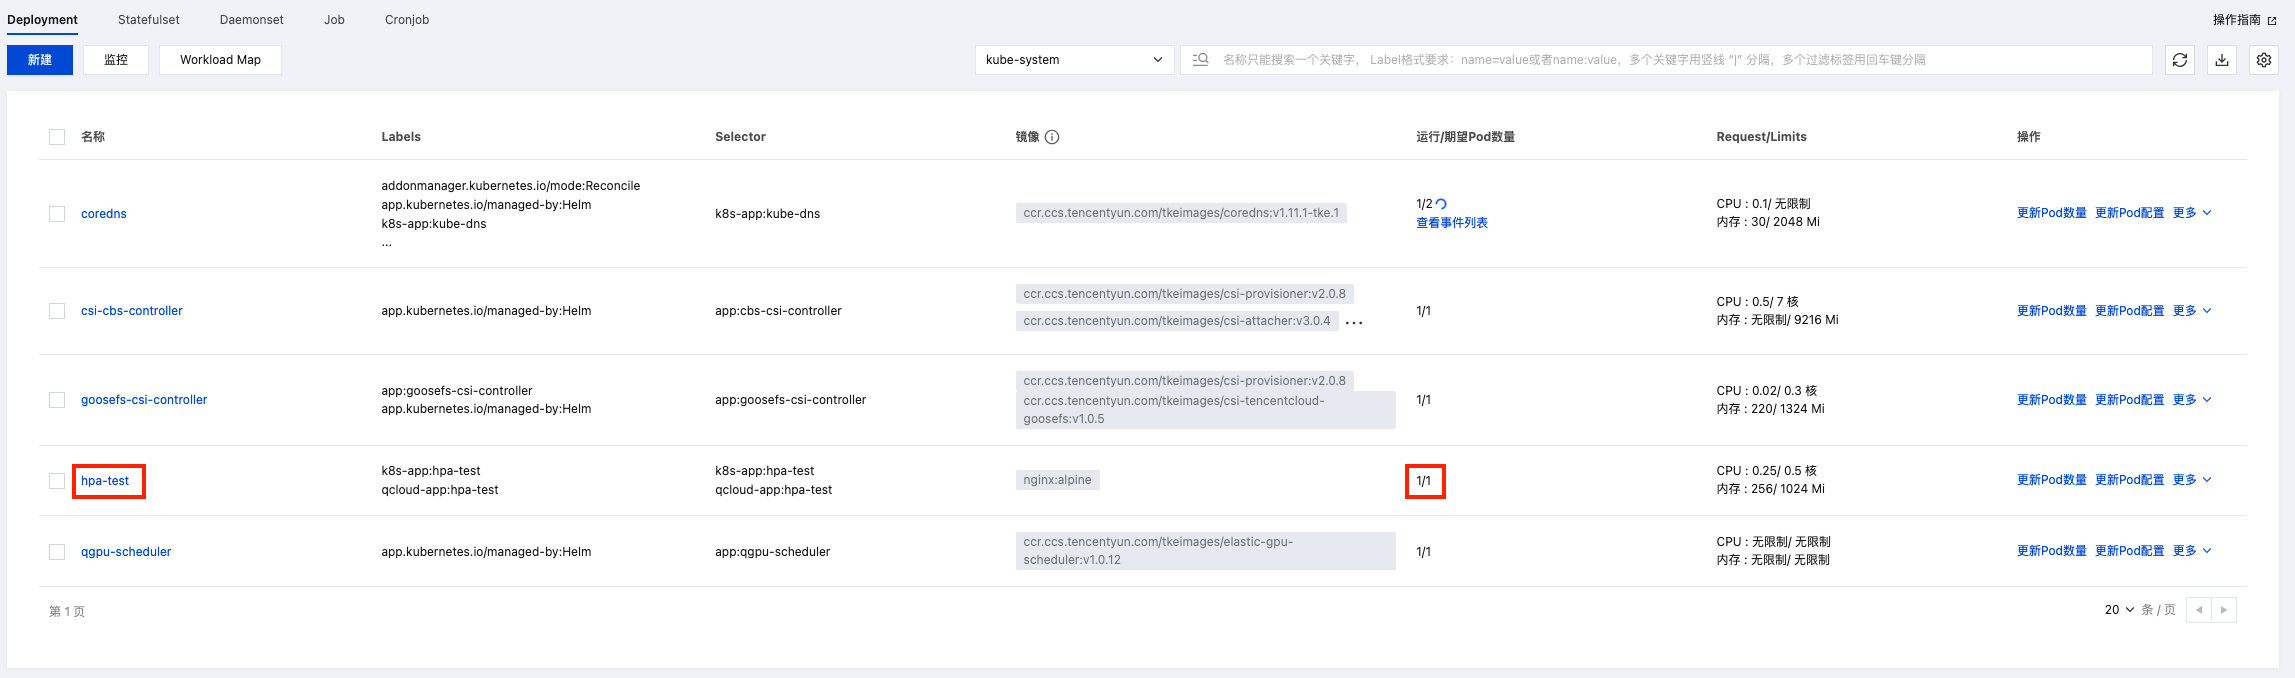Click the next page arrow

2224,610
